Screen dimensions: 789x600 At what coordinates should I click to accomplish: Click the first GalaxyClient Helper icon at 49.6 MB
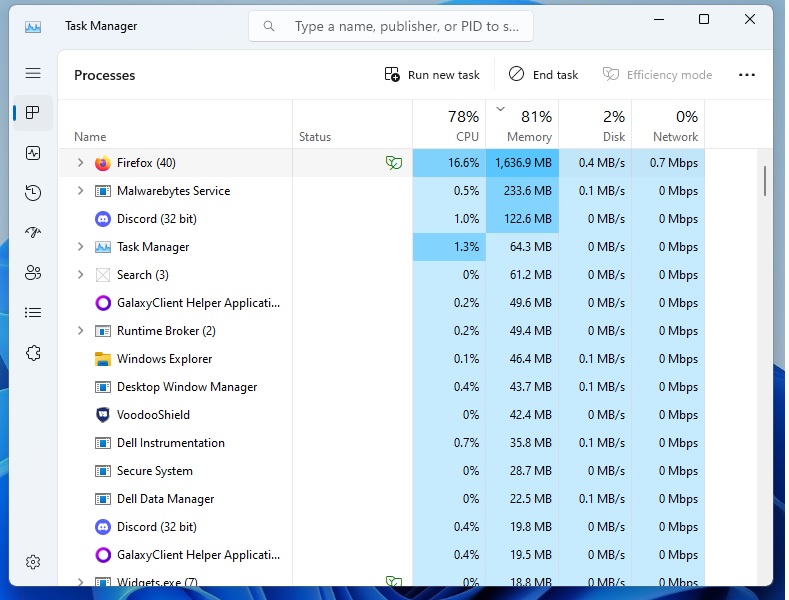point(103,303)
